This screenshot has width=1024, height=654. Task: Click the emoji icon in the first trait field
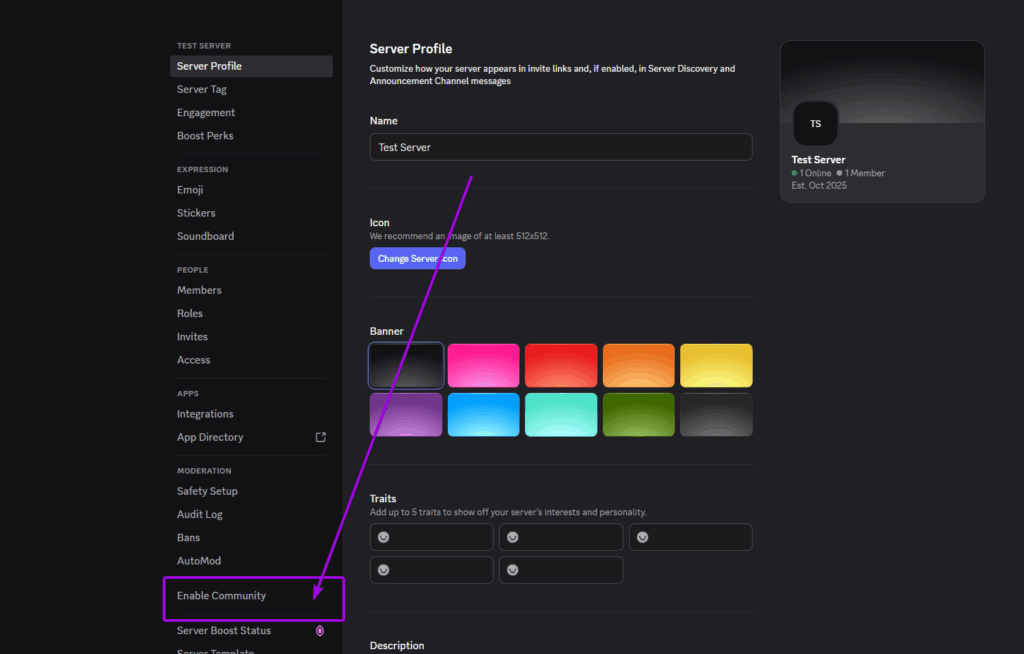coord(383,537)
